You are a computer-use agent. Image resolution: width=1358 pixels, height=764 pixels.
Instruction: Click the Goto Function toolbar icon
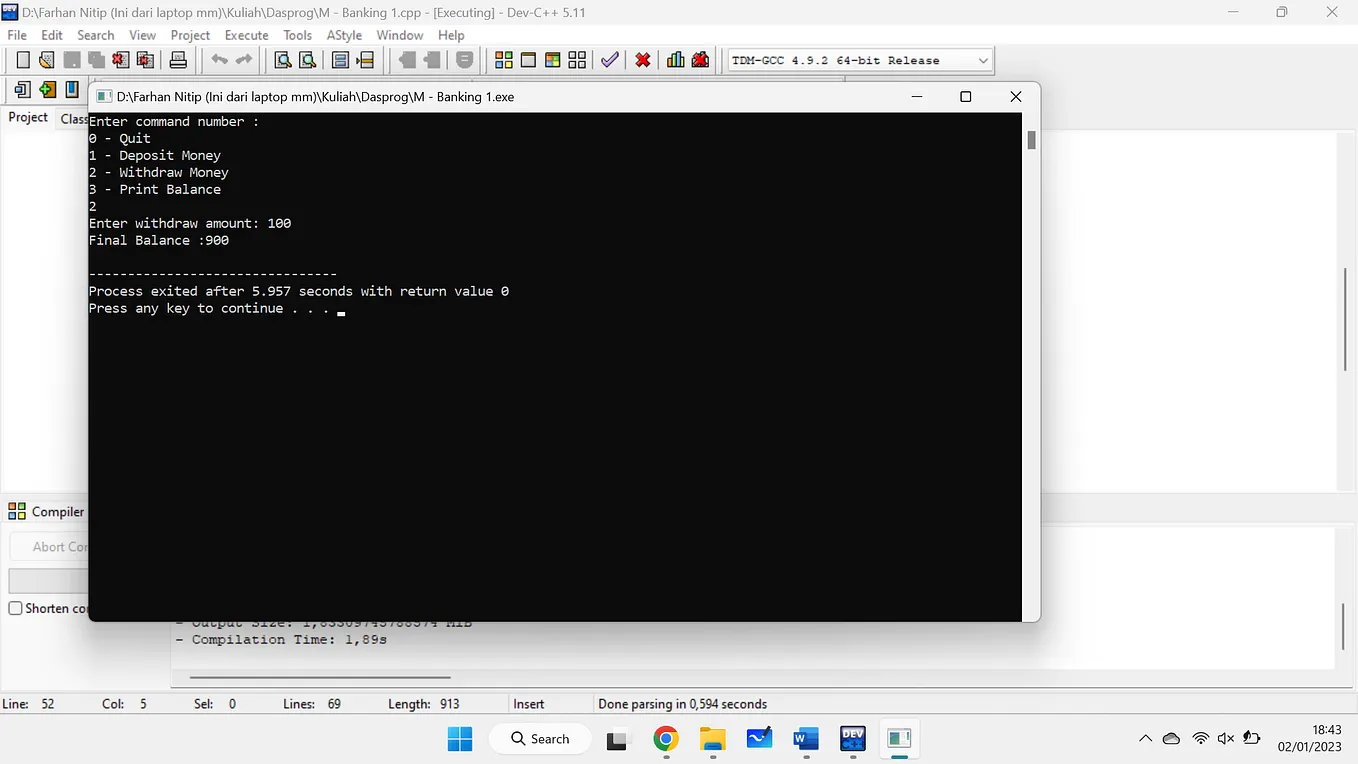pyautogui.click(x=340, y=60)
